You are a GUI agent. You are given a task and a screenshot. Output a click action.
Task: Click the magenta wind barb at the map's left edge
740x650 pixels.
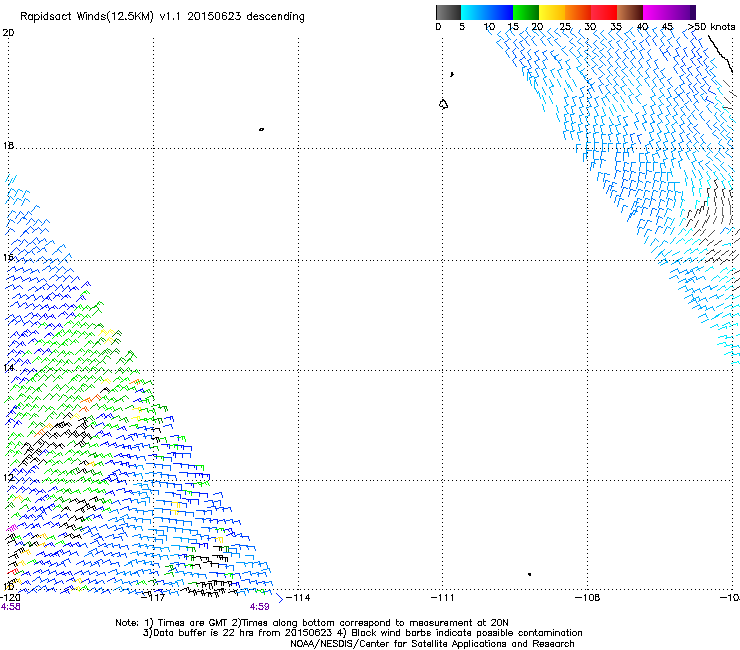12,528
